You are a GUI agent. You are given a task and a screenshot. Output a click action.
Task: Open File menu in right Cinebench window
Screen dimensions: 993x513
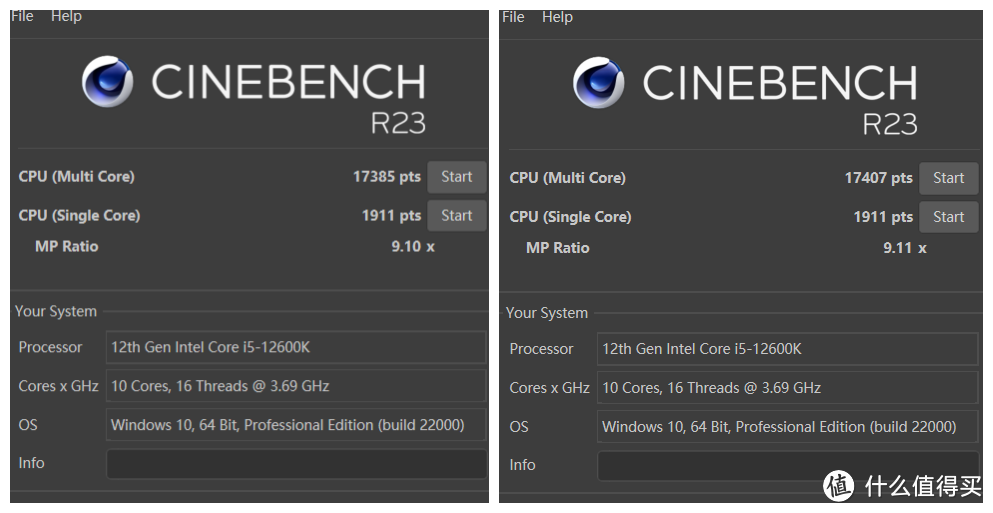513,17
